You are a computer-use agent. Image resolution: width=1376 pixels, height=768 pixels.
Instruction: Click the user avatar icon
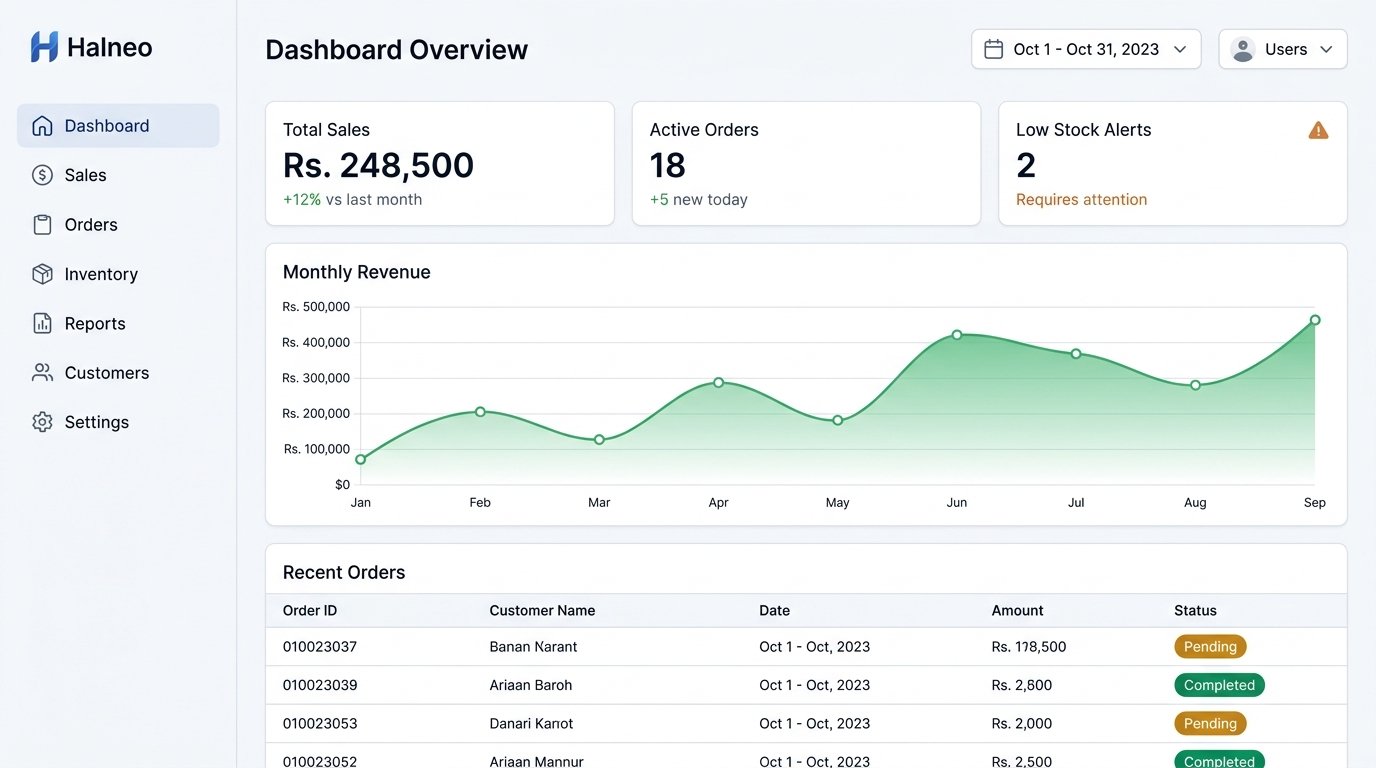[1243, 49]
